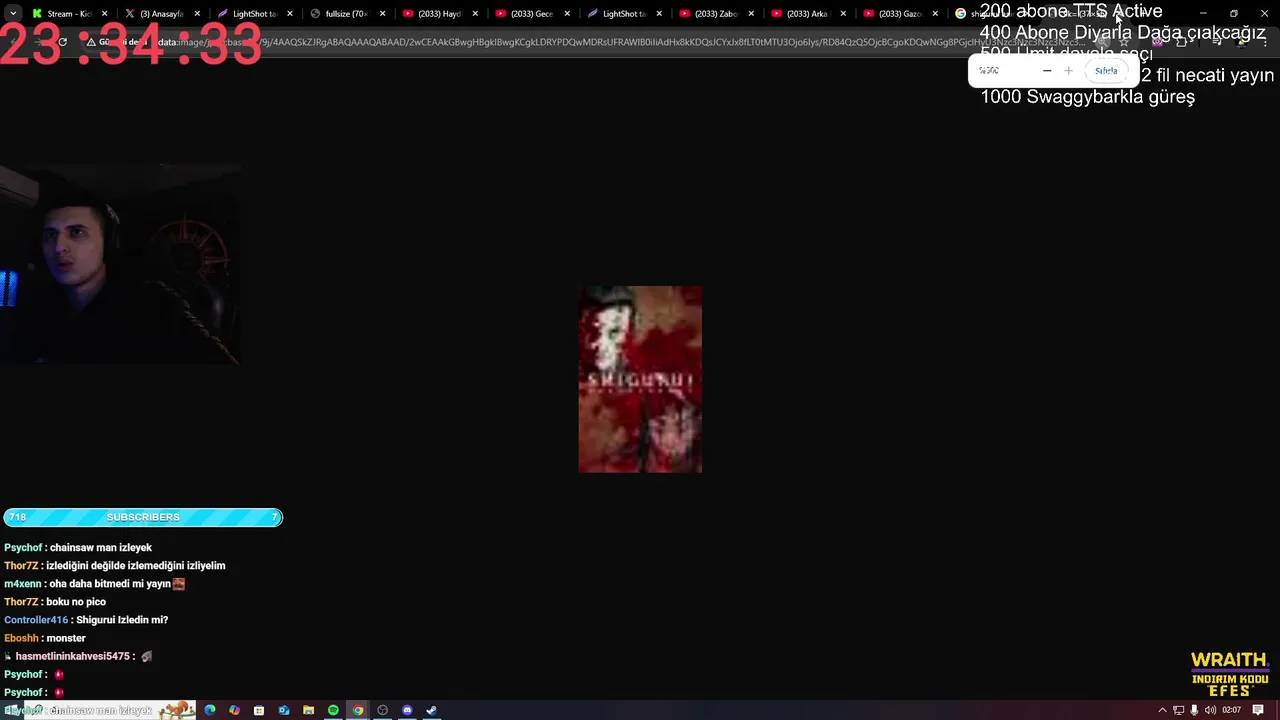Open Steam from the taskbar
Image resolution: width=1280 pixels, height=720 pixels.
[431, 710]
